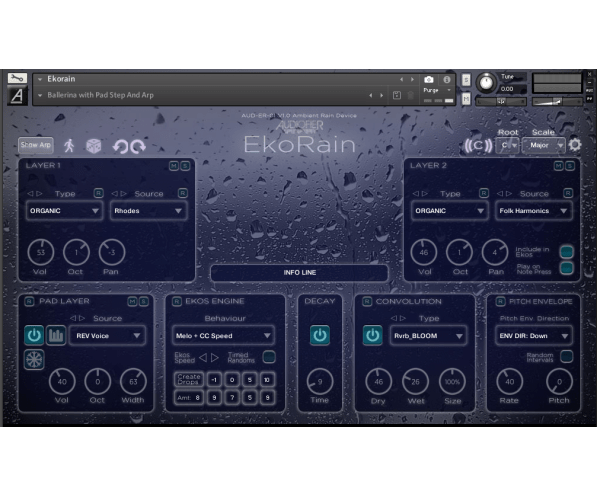597x497 pixels.
Task: Click Layer 1 Source R randomize icon
Action: pos(183,193)
